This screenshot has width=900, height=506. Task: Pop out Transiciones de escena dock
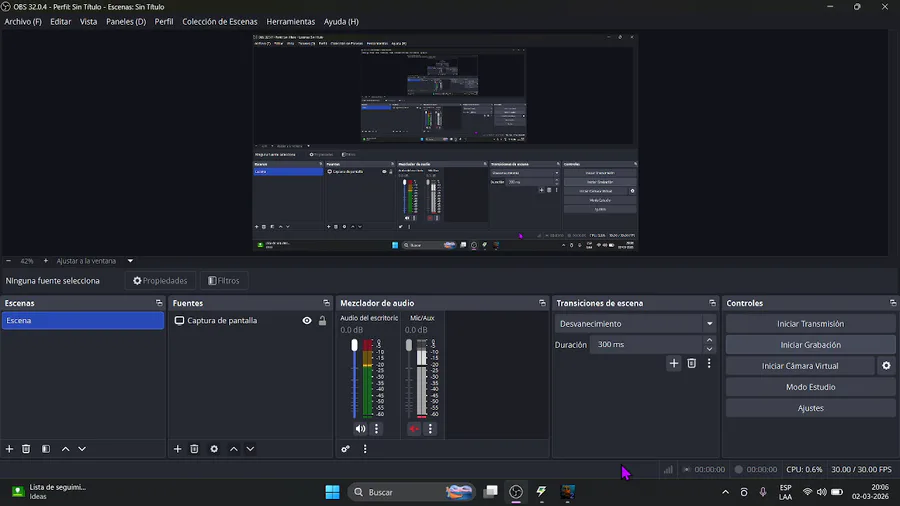(712, 303)
